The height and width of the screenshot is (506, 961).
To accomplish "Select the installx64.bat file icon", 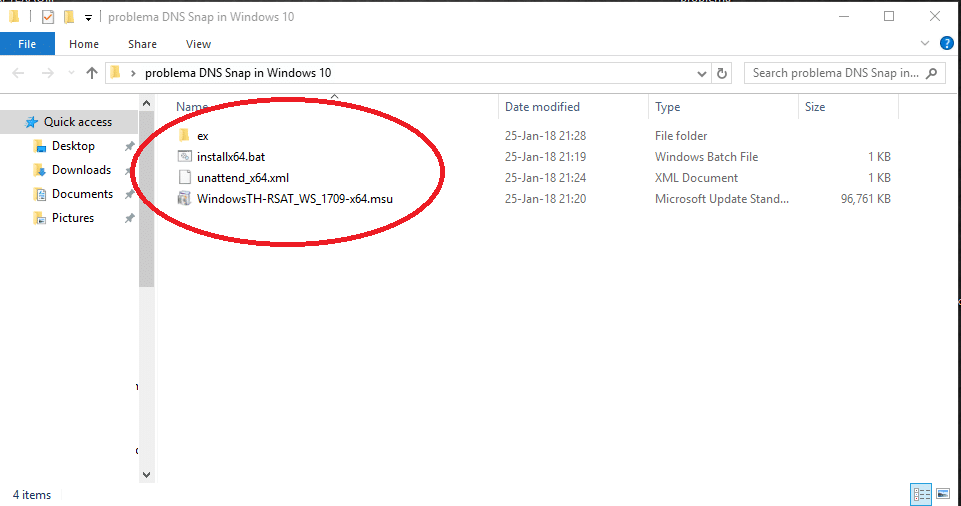I will [x=184, y=156].
